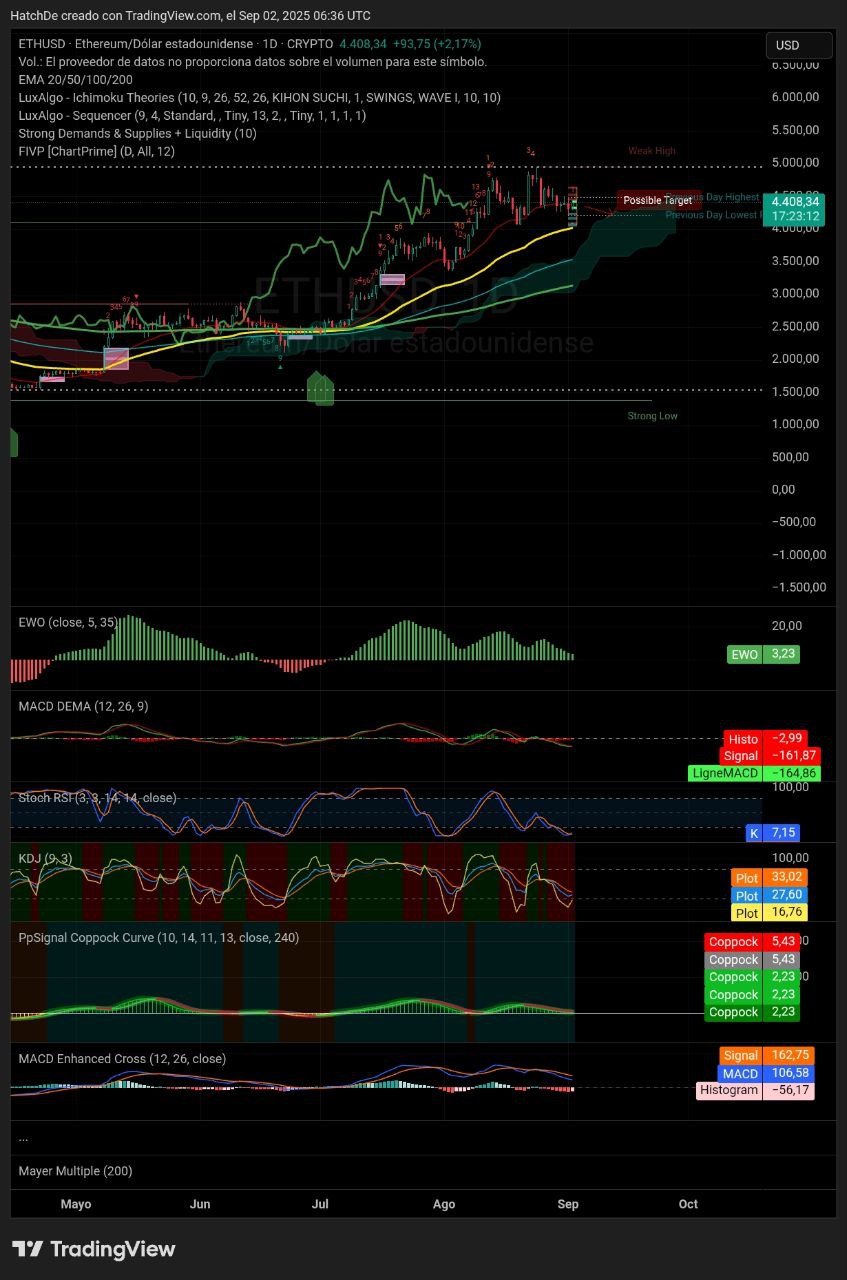
Task: Expand the Mayer Multiple (200) pane
Action: (75, 1171)
